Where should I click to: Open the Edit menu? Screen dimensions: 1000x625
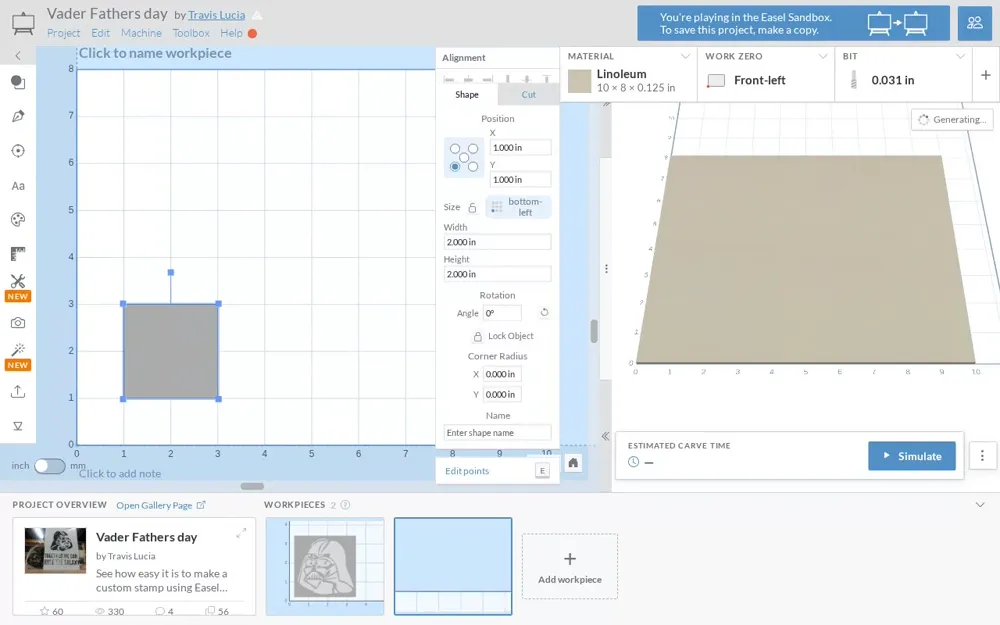100,33
